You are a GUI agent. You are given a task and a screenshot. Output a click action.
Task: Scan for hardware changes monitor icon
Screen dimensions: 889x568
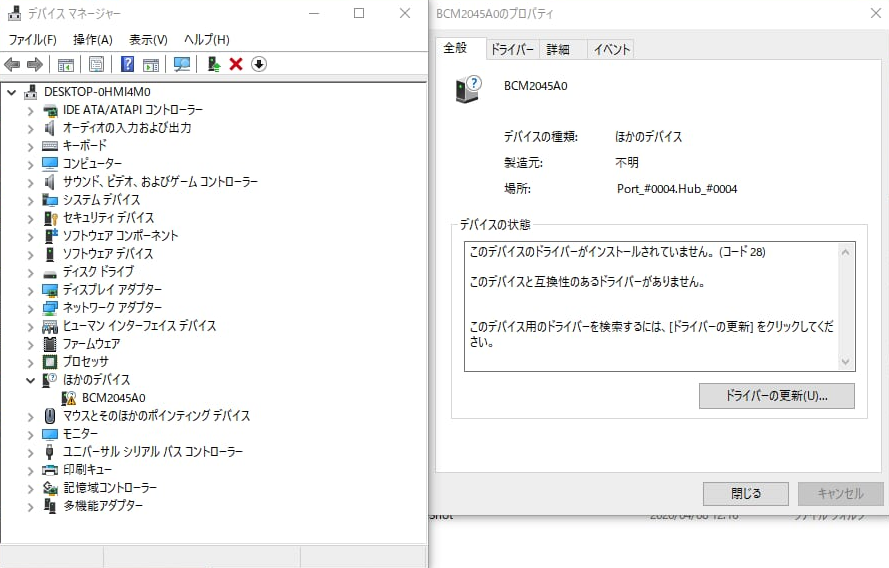181,65
